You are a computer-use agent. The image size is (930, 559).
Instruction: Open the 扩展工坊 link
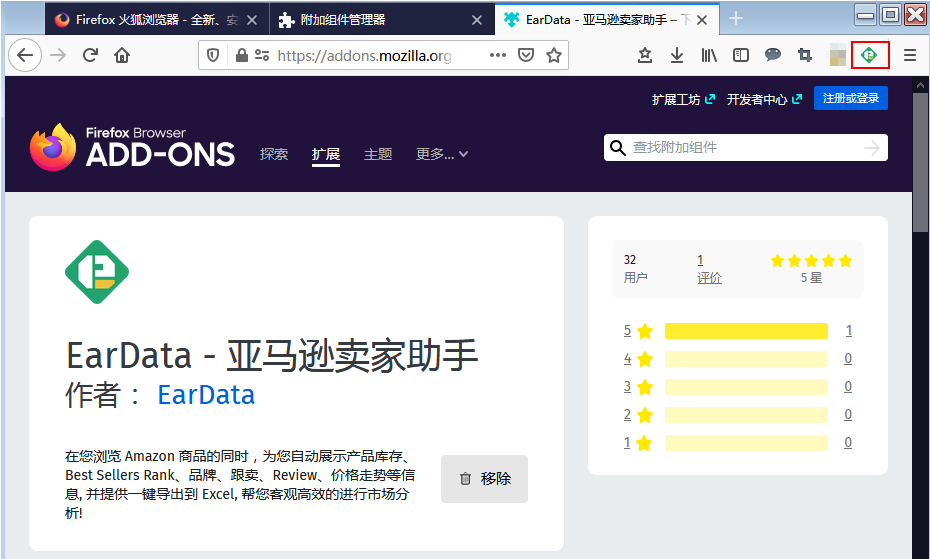coord(683,99)
